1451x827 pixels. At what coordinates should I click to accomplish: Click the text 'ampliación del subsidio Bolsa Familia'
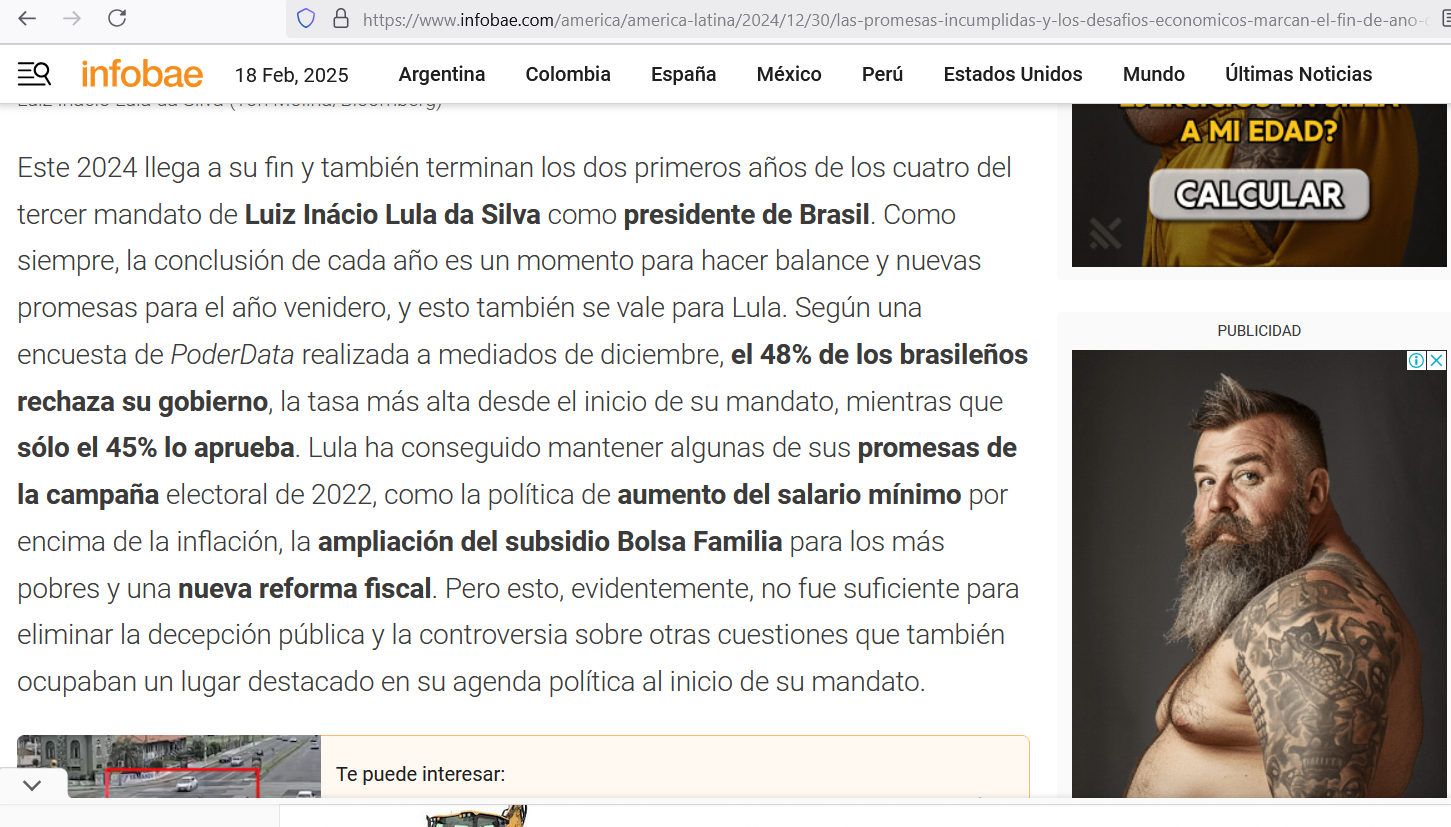coord(550,542)
